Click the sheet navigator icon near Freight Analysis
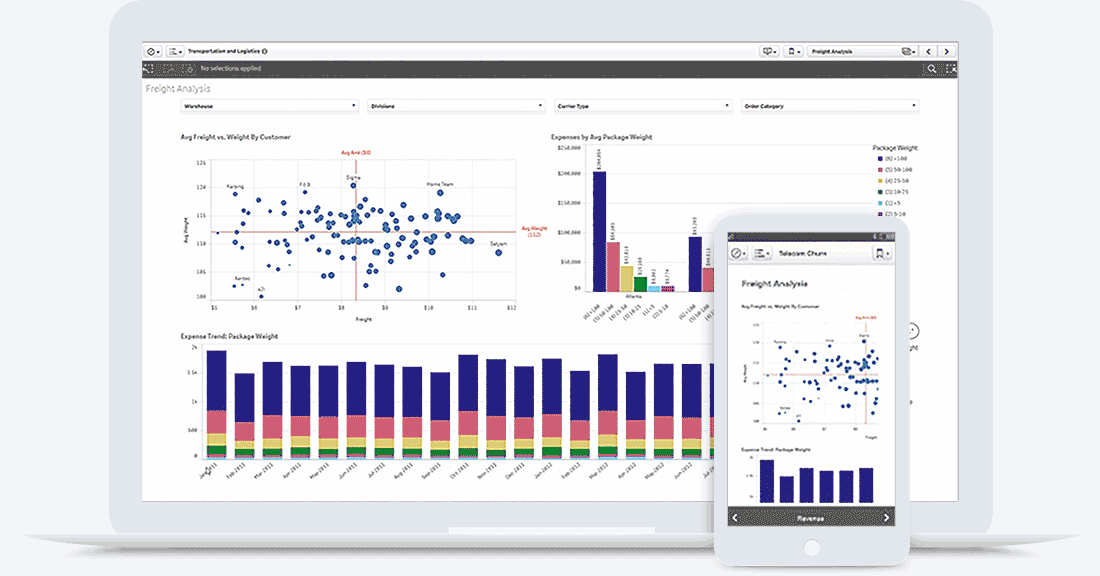This screenshot has width=1100, height=576. pyautogui.click(x=908, y=50)
